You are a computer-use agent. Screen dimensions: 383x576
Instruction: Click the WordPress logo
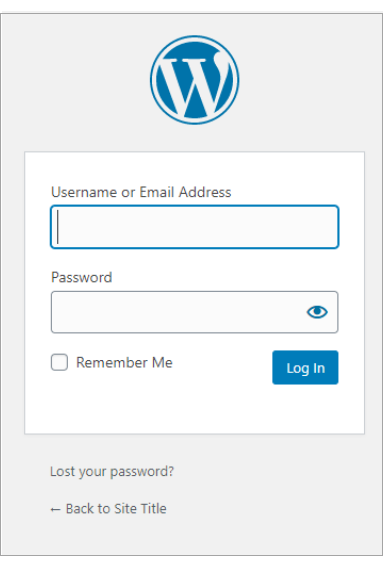pyautogui.click(x=195, y=80)
